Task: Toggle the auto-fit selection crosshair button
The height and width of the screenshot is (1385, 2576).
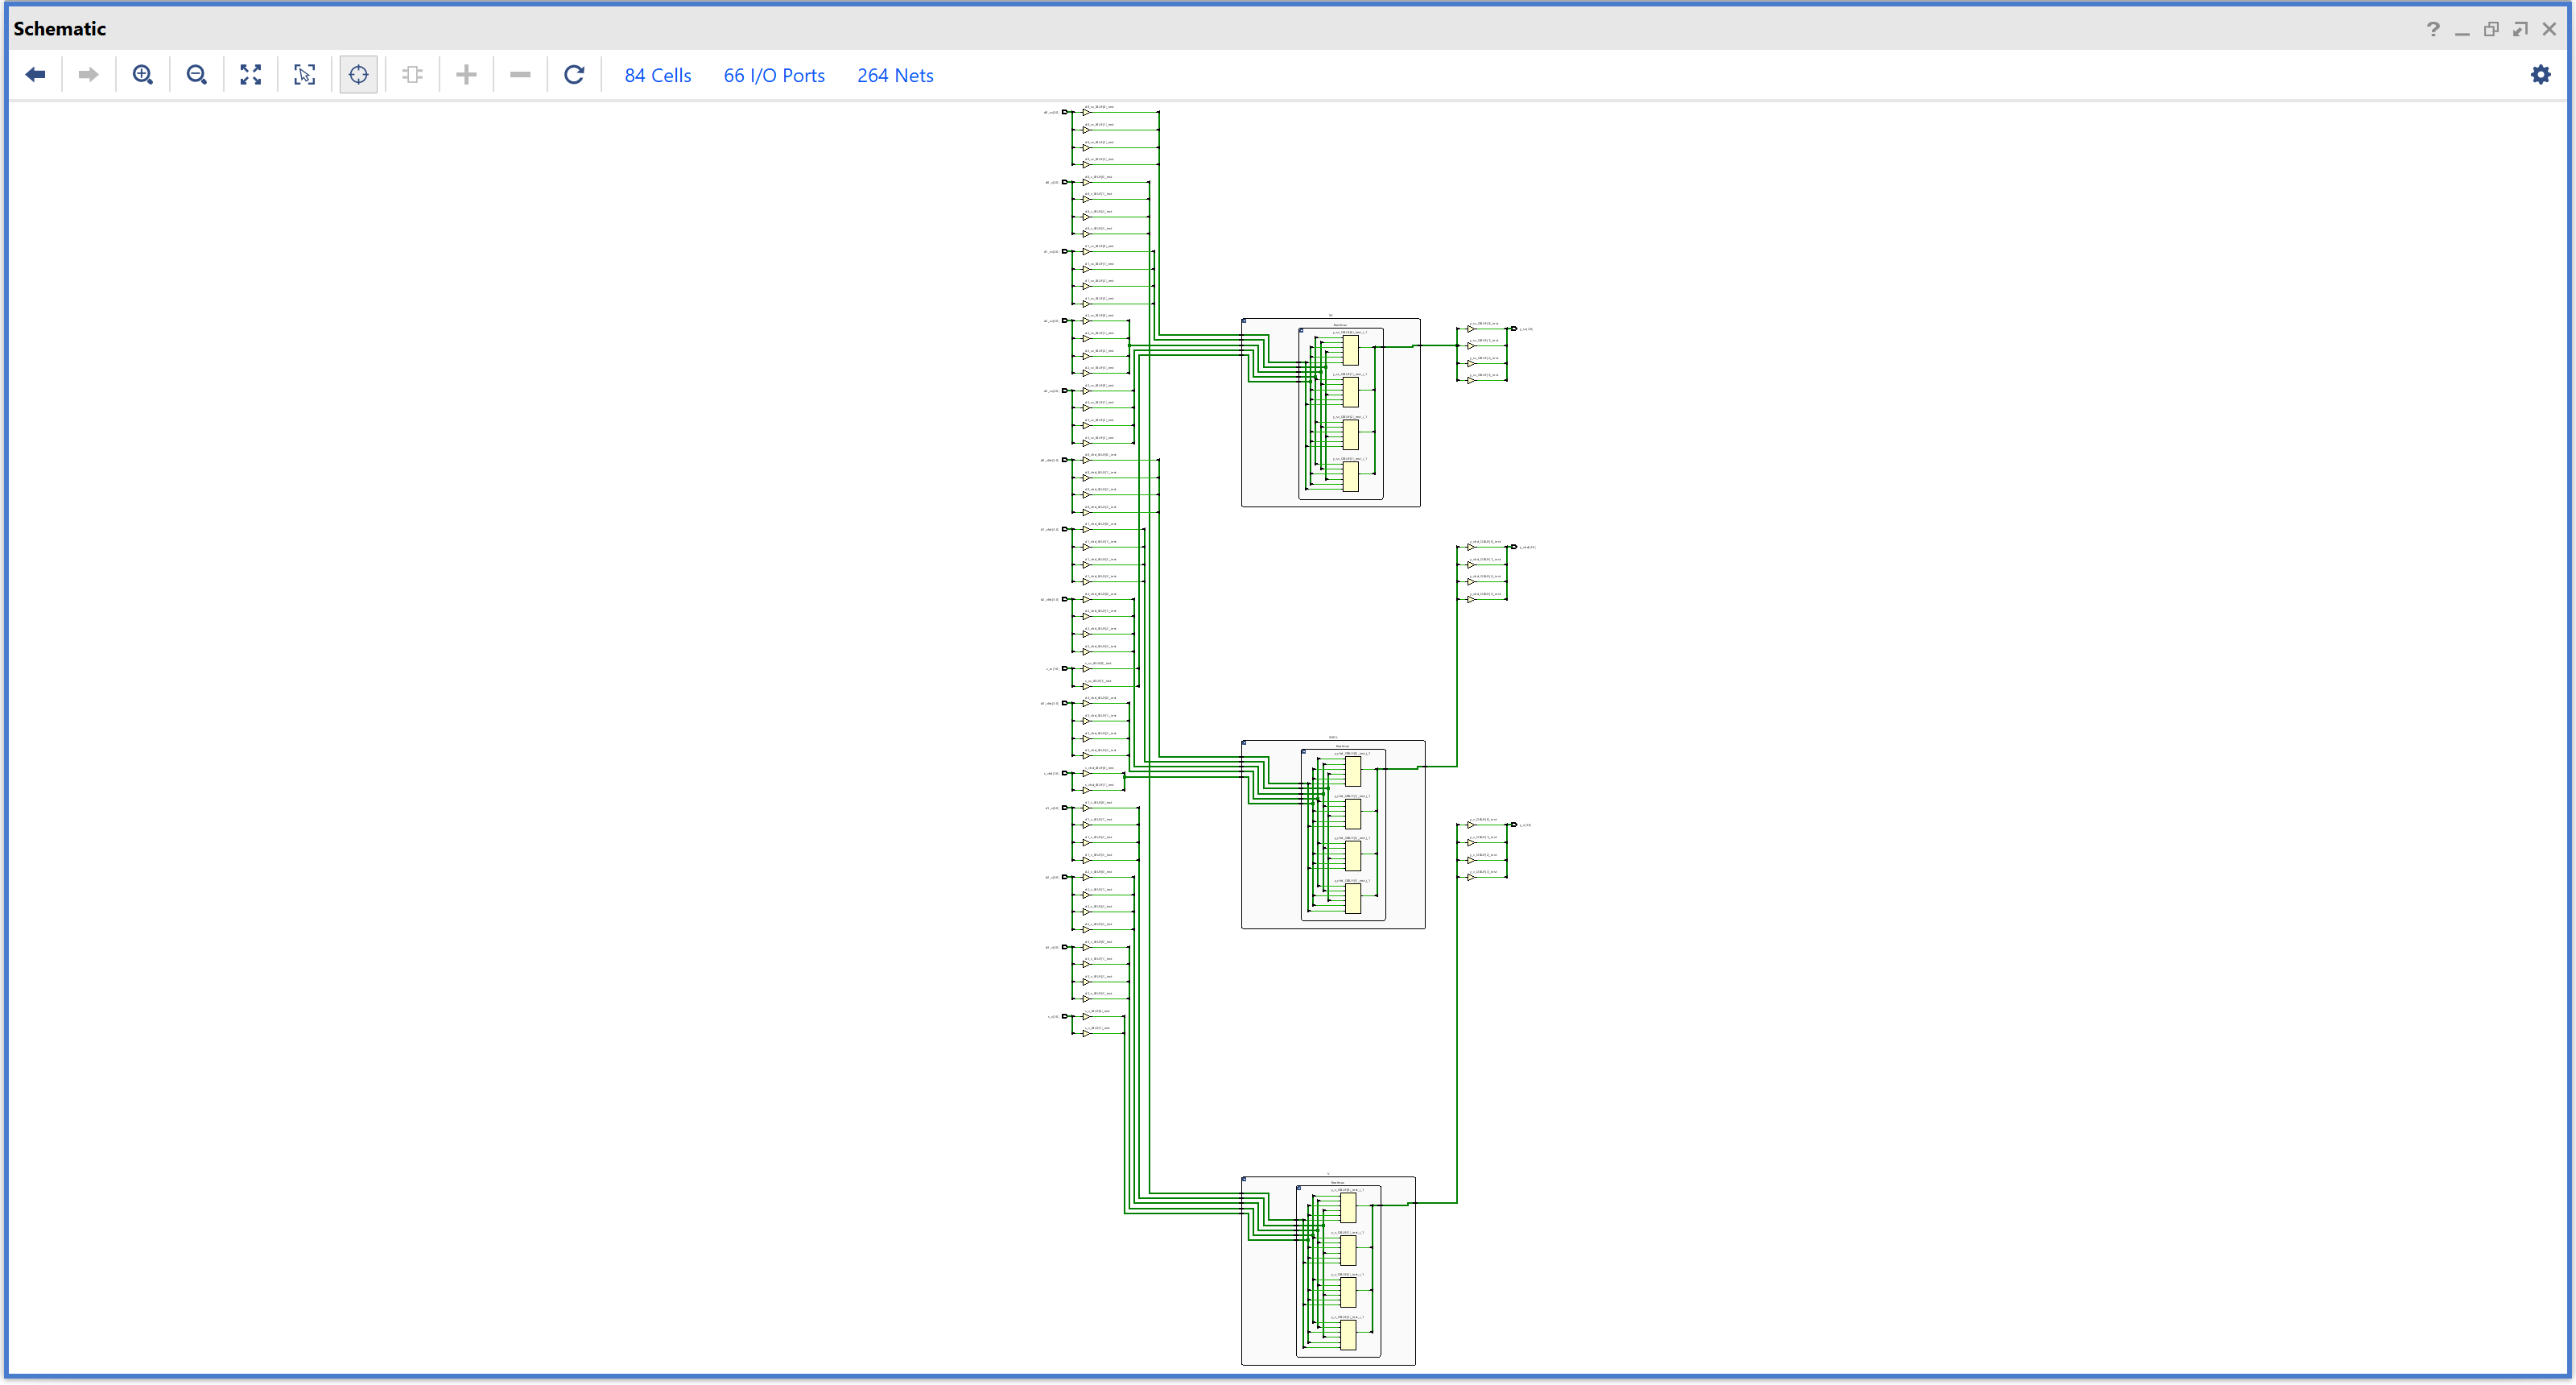Action: click(358, 75)
